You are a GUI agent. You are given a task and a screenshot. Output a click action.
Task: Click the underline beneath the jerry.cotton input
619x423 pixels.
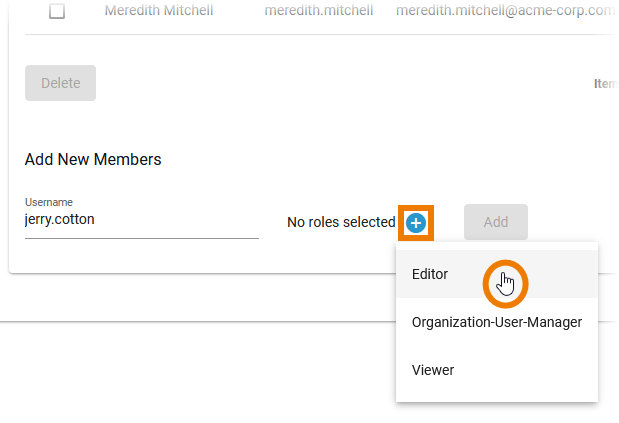(141, 238)
